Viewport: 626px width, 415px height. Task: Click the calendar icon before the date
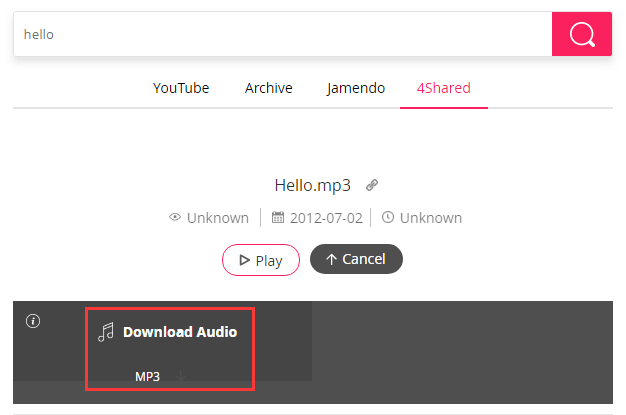278,217
